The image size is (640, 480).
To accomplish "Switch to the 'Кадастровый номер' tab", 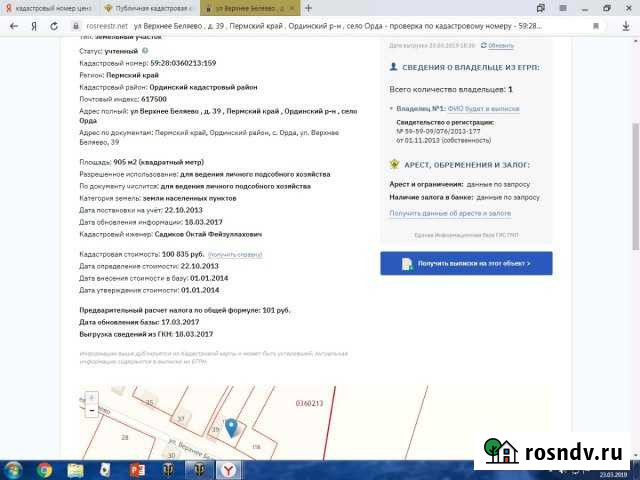I will tap(49, 8).
